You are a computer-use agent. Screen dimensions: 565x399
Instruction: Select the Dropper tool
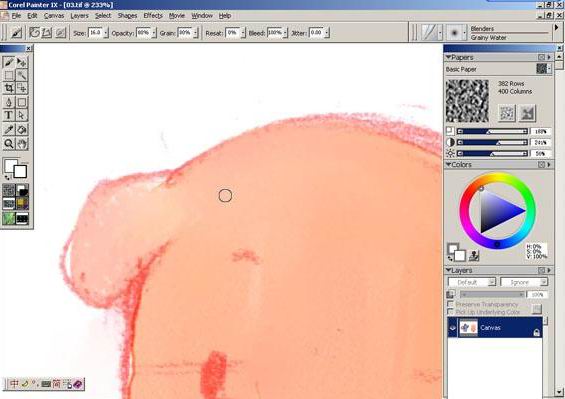9,130
